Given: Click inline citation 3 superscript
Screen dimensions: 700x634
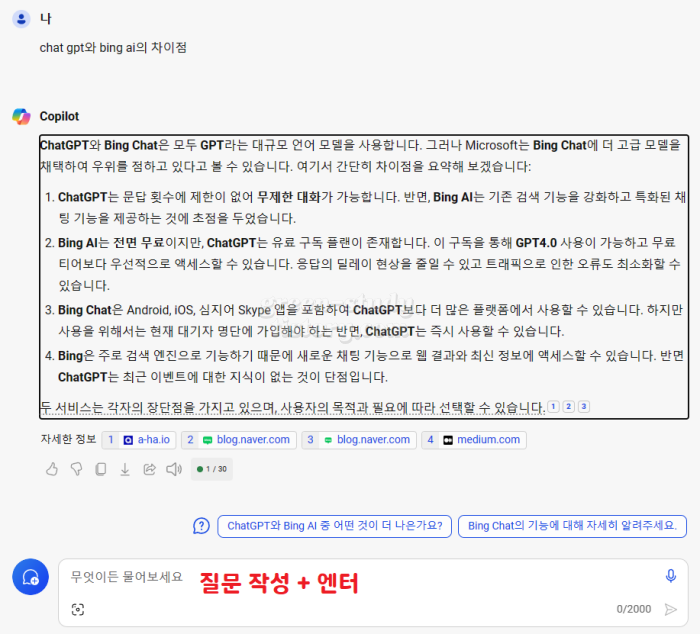Looking at the screenshot, I should click(584, 406).
